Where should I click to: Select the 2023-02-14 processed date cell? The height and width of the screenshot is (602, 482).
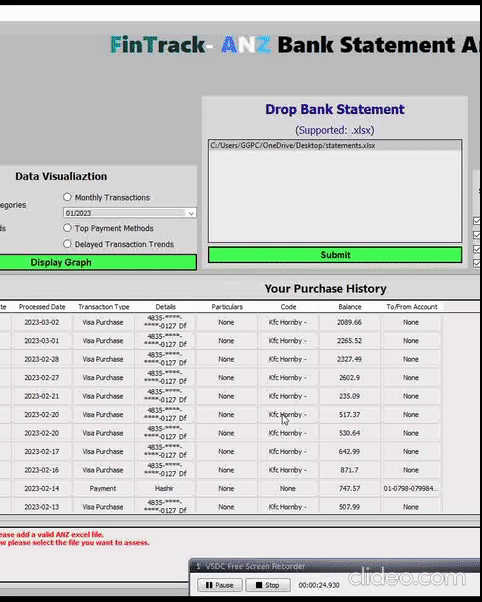click(41, 488)
